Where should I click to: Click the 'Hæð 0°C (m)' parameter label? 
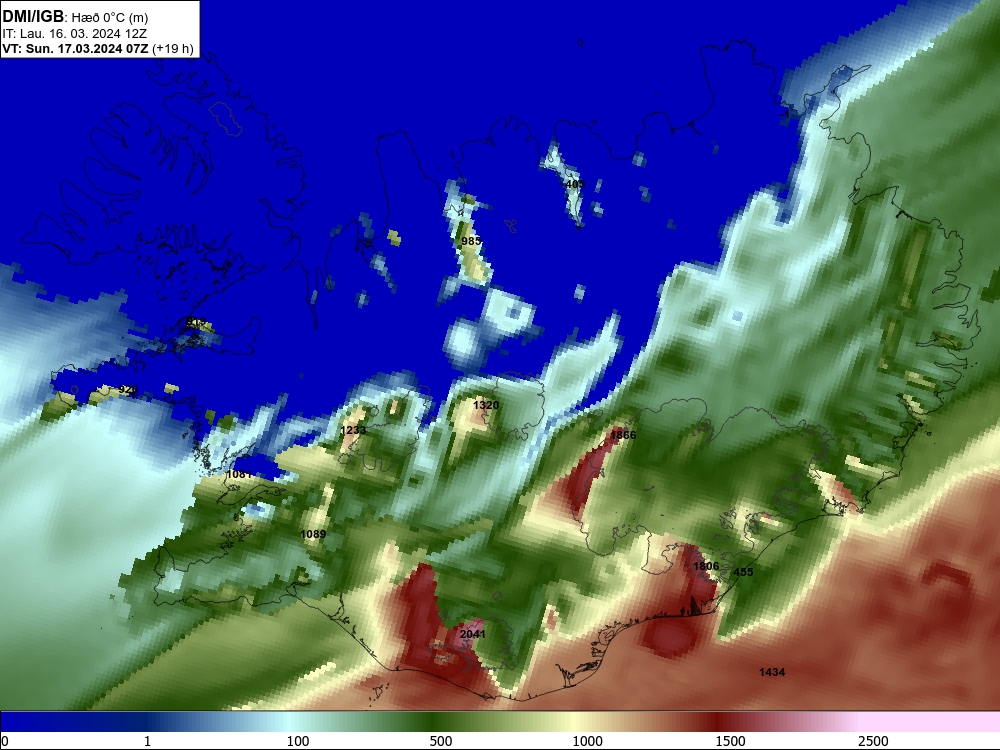[110, 18]
